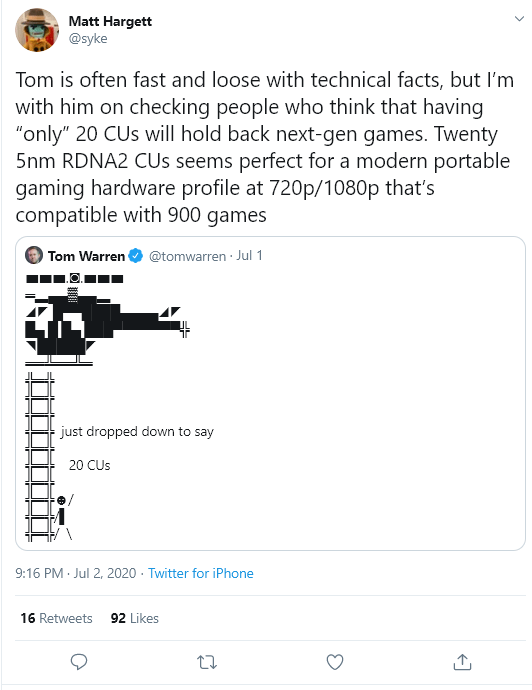Image resolution: width=532 pixels, height=690 pixels.
Task: Open the tweet options chevron menu
Action: tap(520, 18)
